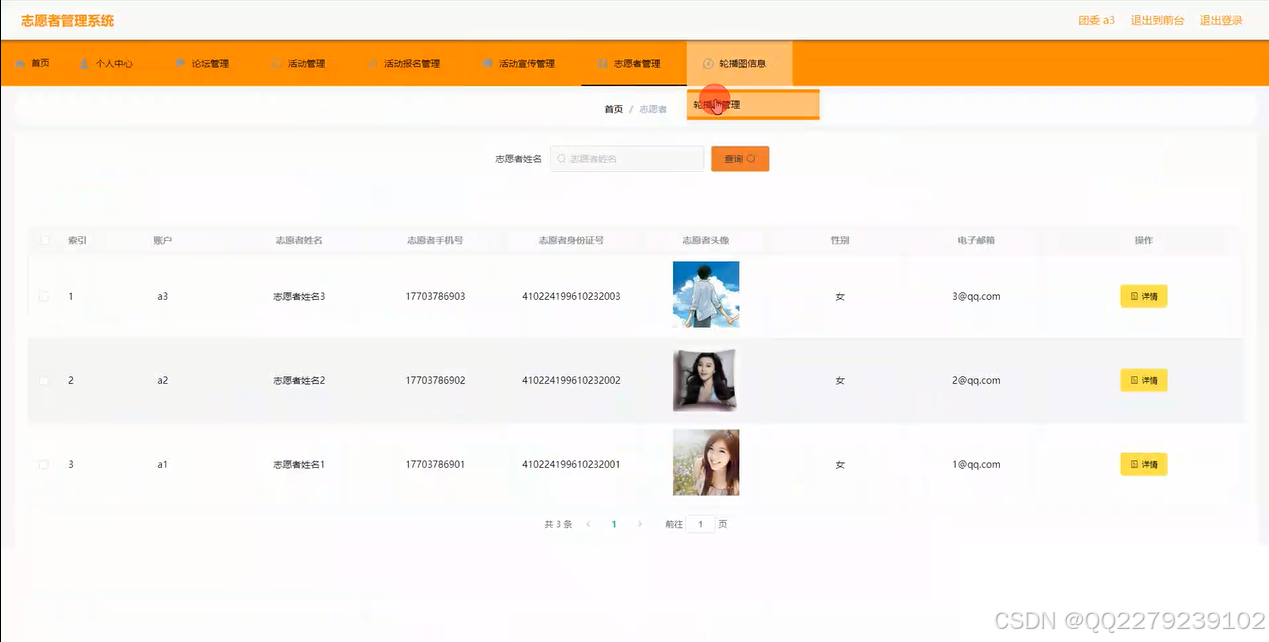
Task: Open the 轮播图管理 submenu entry
Action: pos(753,105)
